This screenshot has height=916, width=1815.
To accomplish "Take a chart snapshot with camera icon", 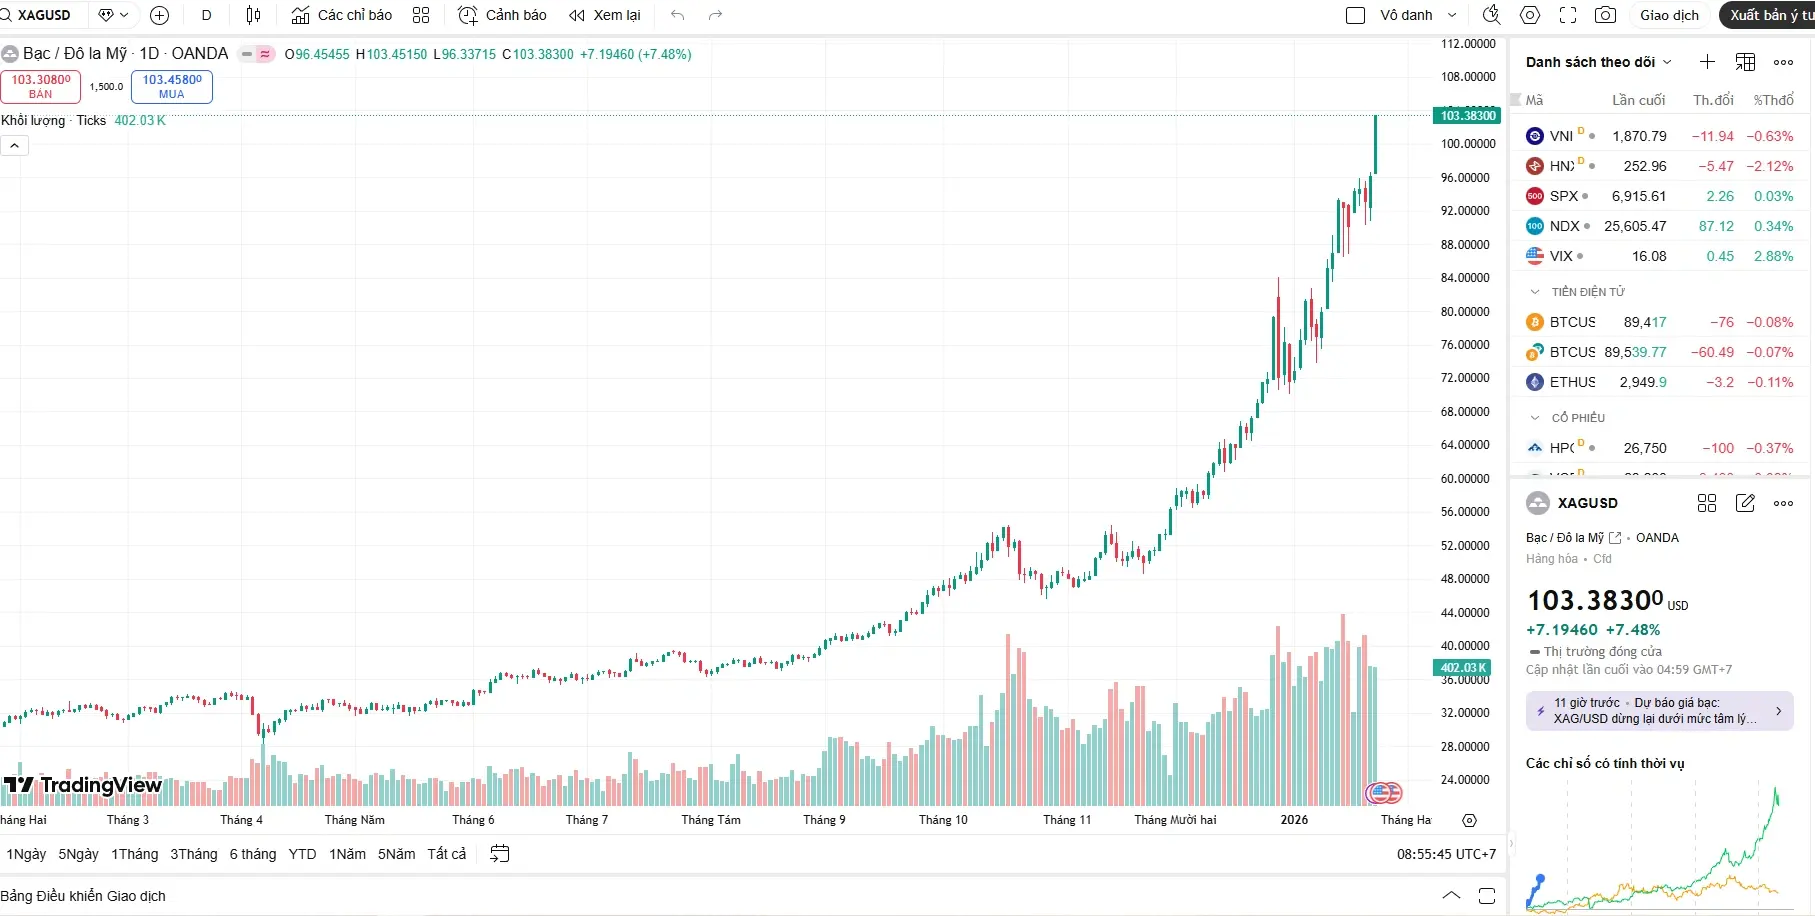I will (1605, 15).
